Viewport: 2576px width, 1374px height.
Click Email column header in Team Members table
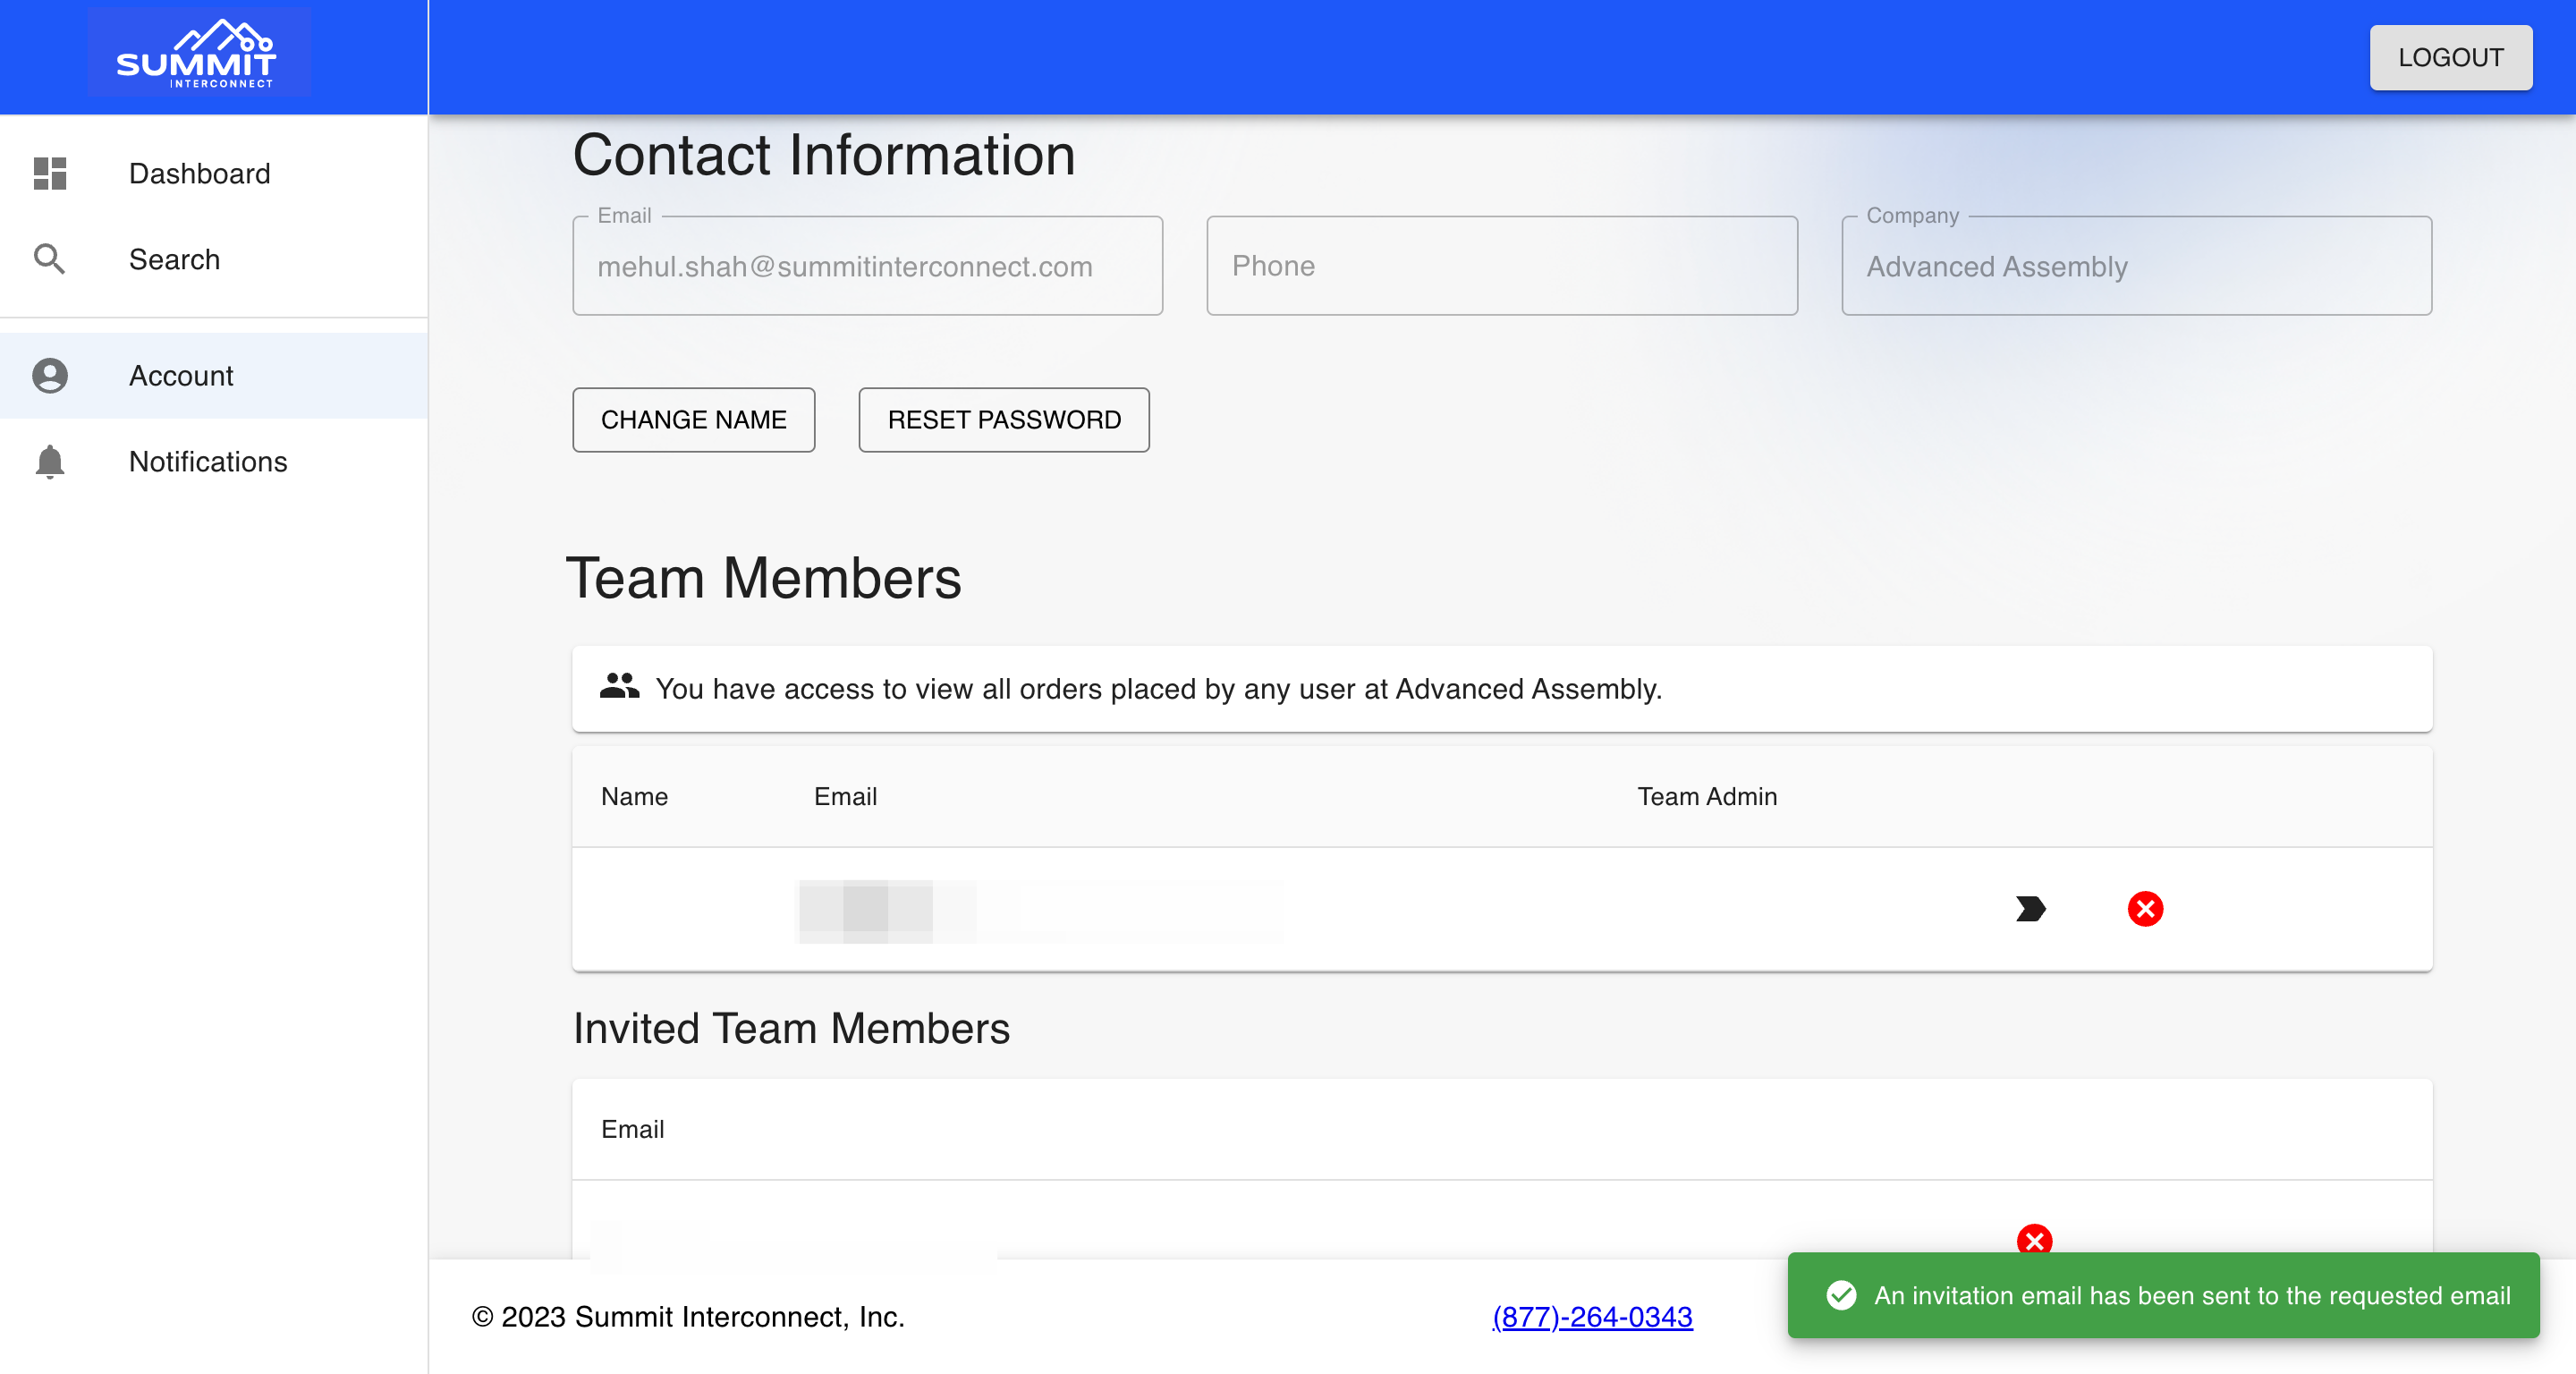click(845, 796)
